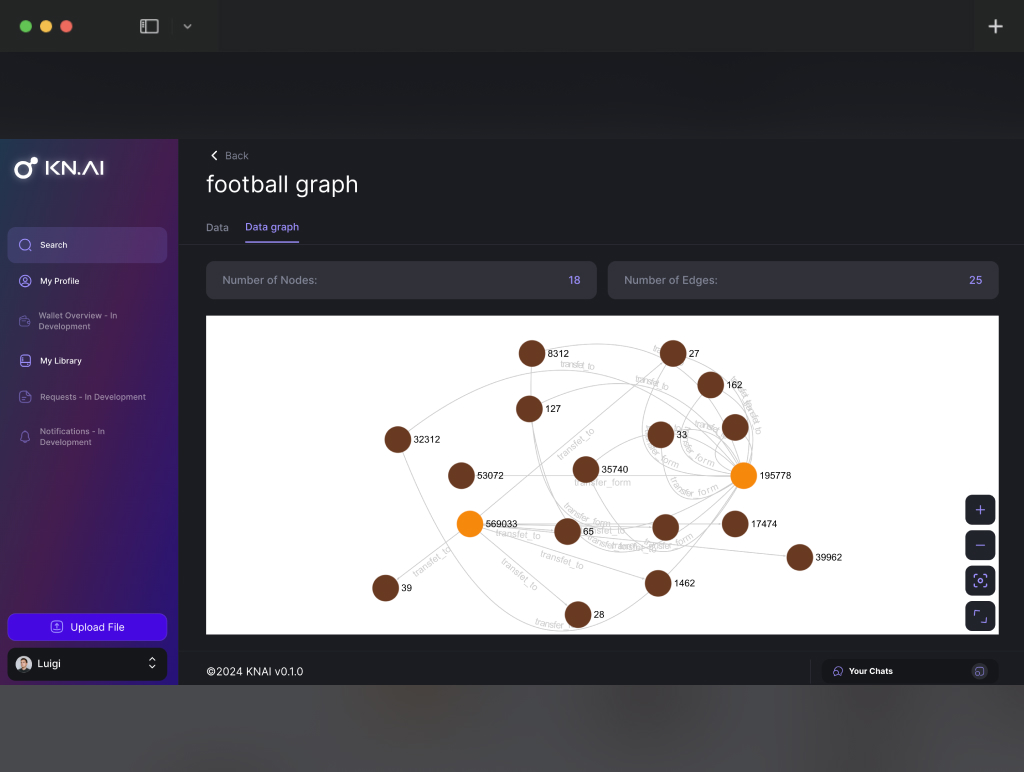
Task: Open the dropdown chevron beside sidebar icon
Action: 187,26
